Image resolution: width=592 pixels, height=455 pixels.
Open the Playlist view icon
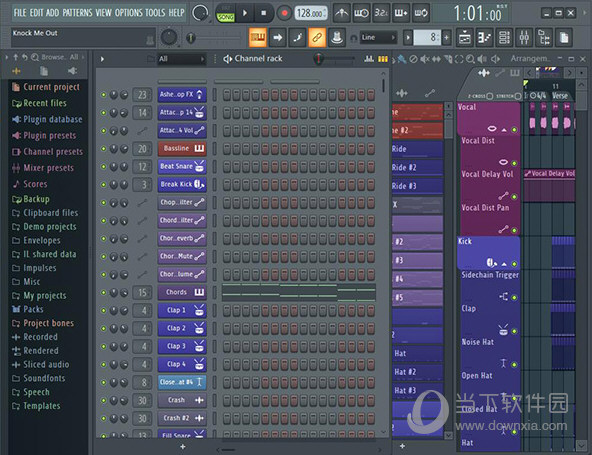[x=465, y=37]
